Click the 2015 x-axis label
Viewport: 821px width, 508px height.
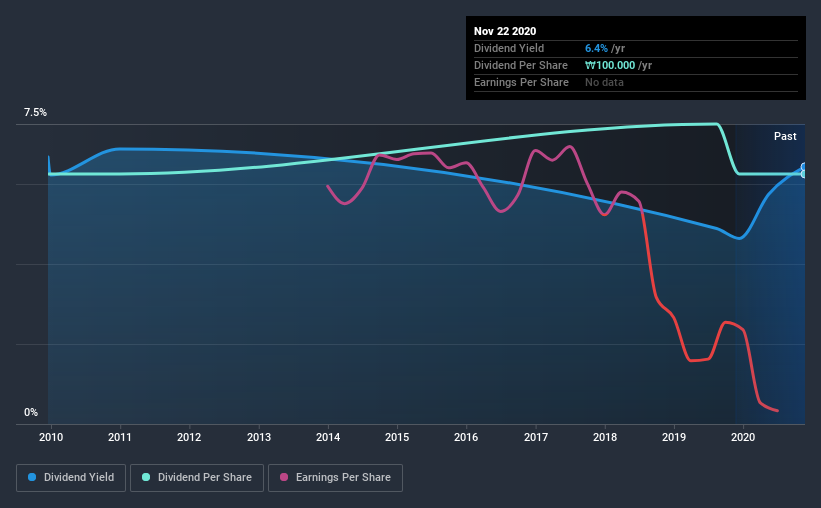pyautogui.click(x=397, y=437)
